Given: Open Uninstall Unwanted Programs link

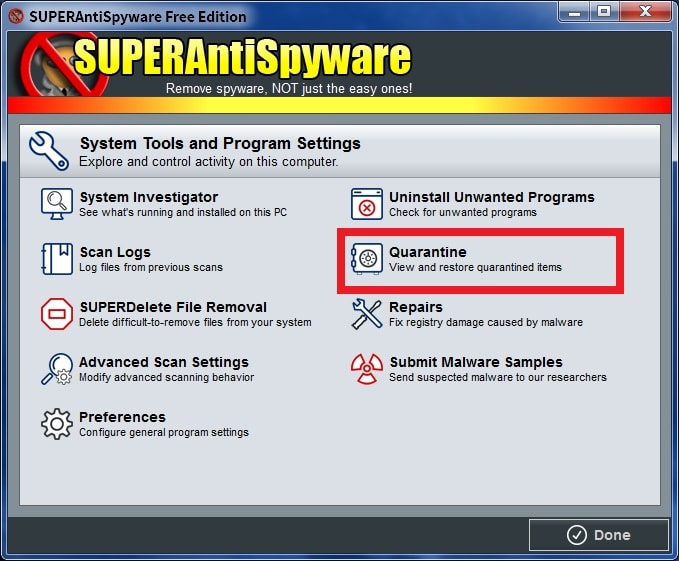Looking at the screenshot, I should (491, 197).
